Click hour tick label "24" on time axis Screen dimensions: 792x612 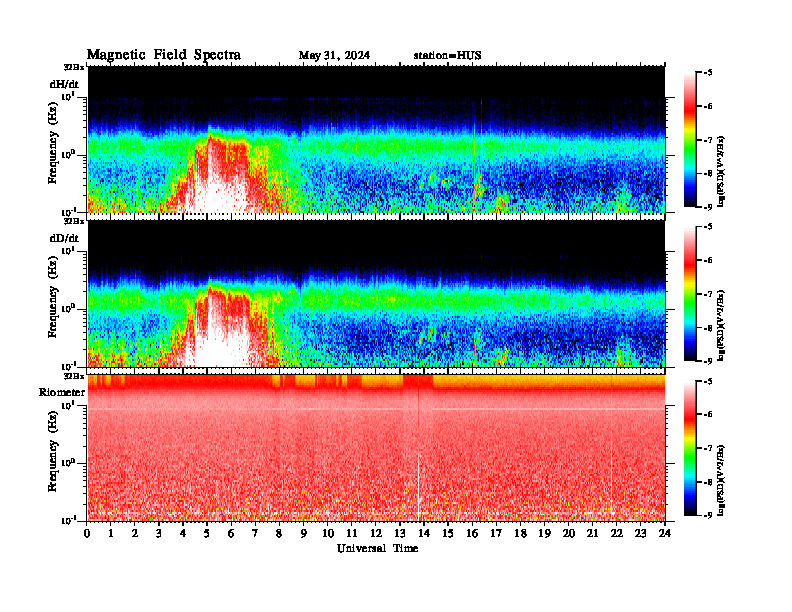[x=665, y=533]
